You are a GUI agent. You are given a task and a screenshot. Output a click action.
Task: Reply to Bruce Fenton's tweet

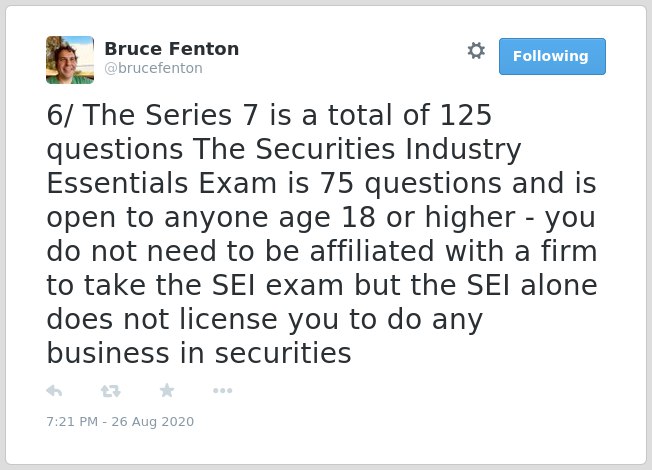click(54, 391)
